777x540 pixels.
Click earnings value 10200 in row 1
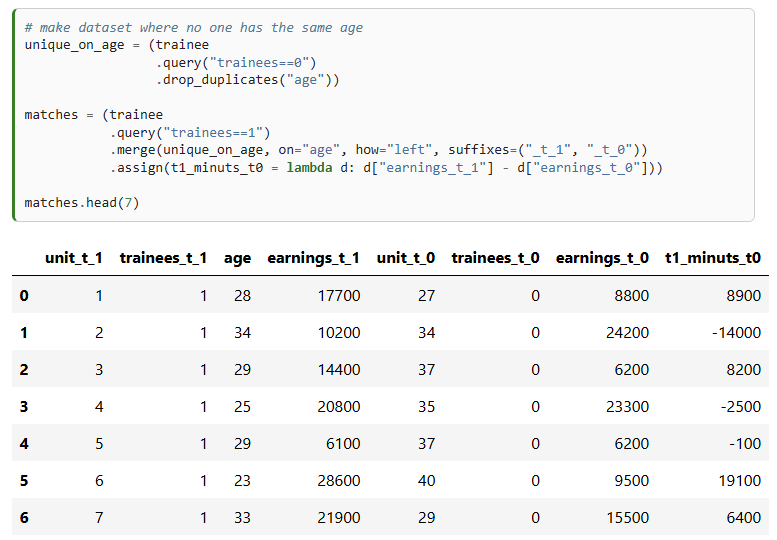point(339,333)
